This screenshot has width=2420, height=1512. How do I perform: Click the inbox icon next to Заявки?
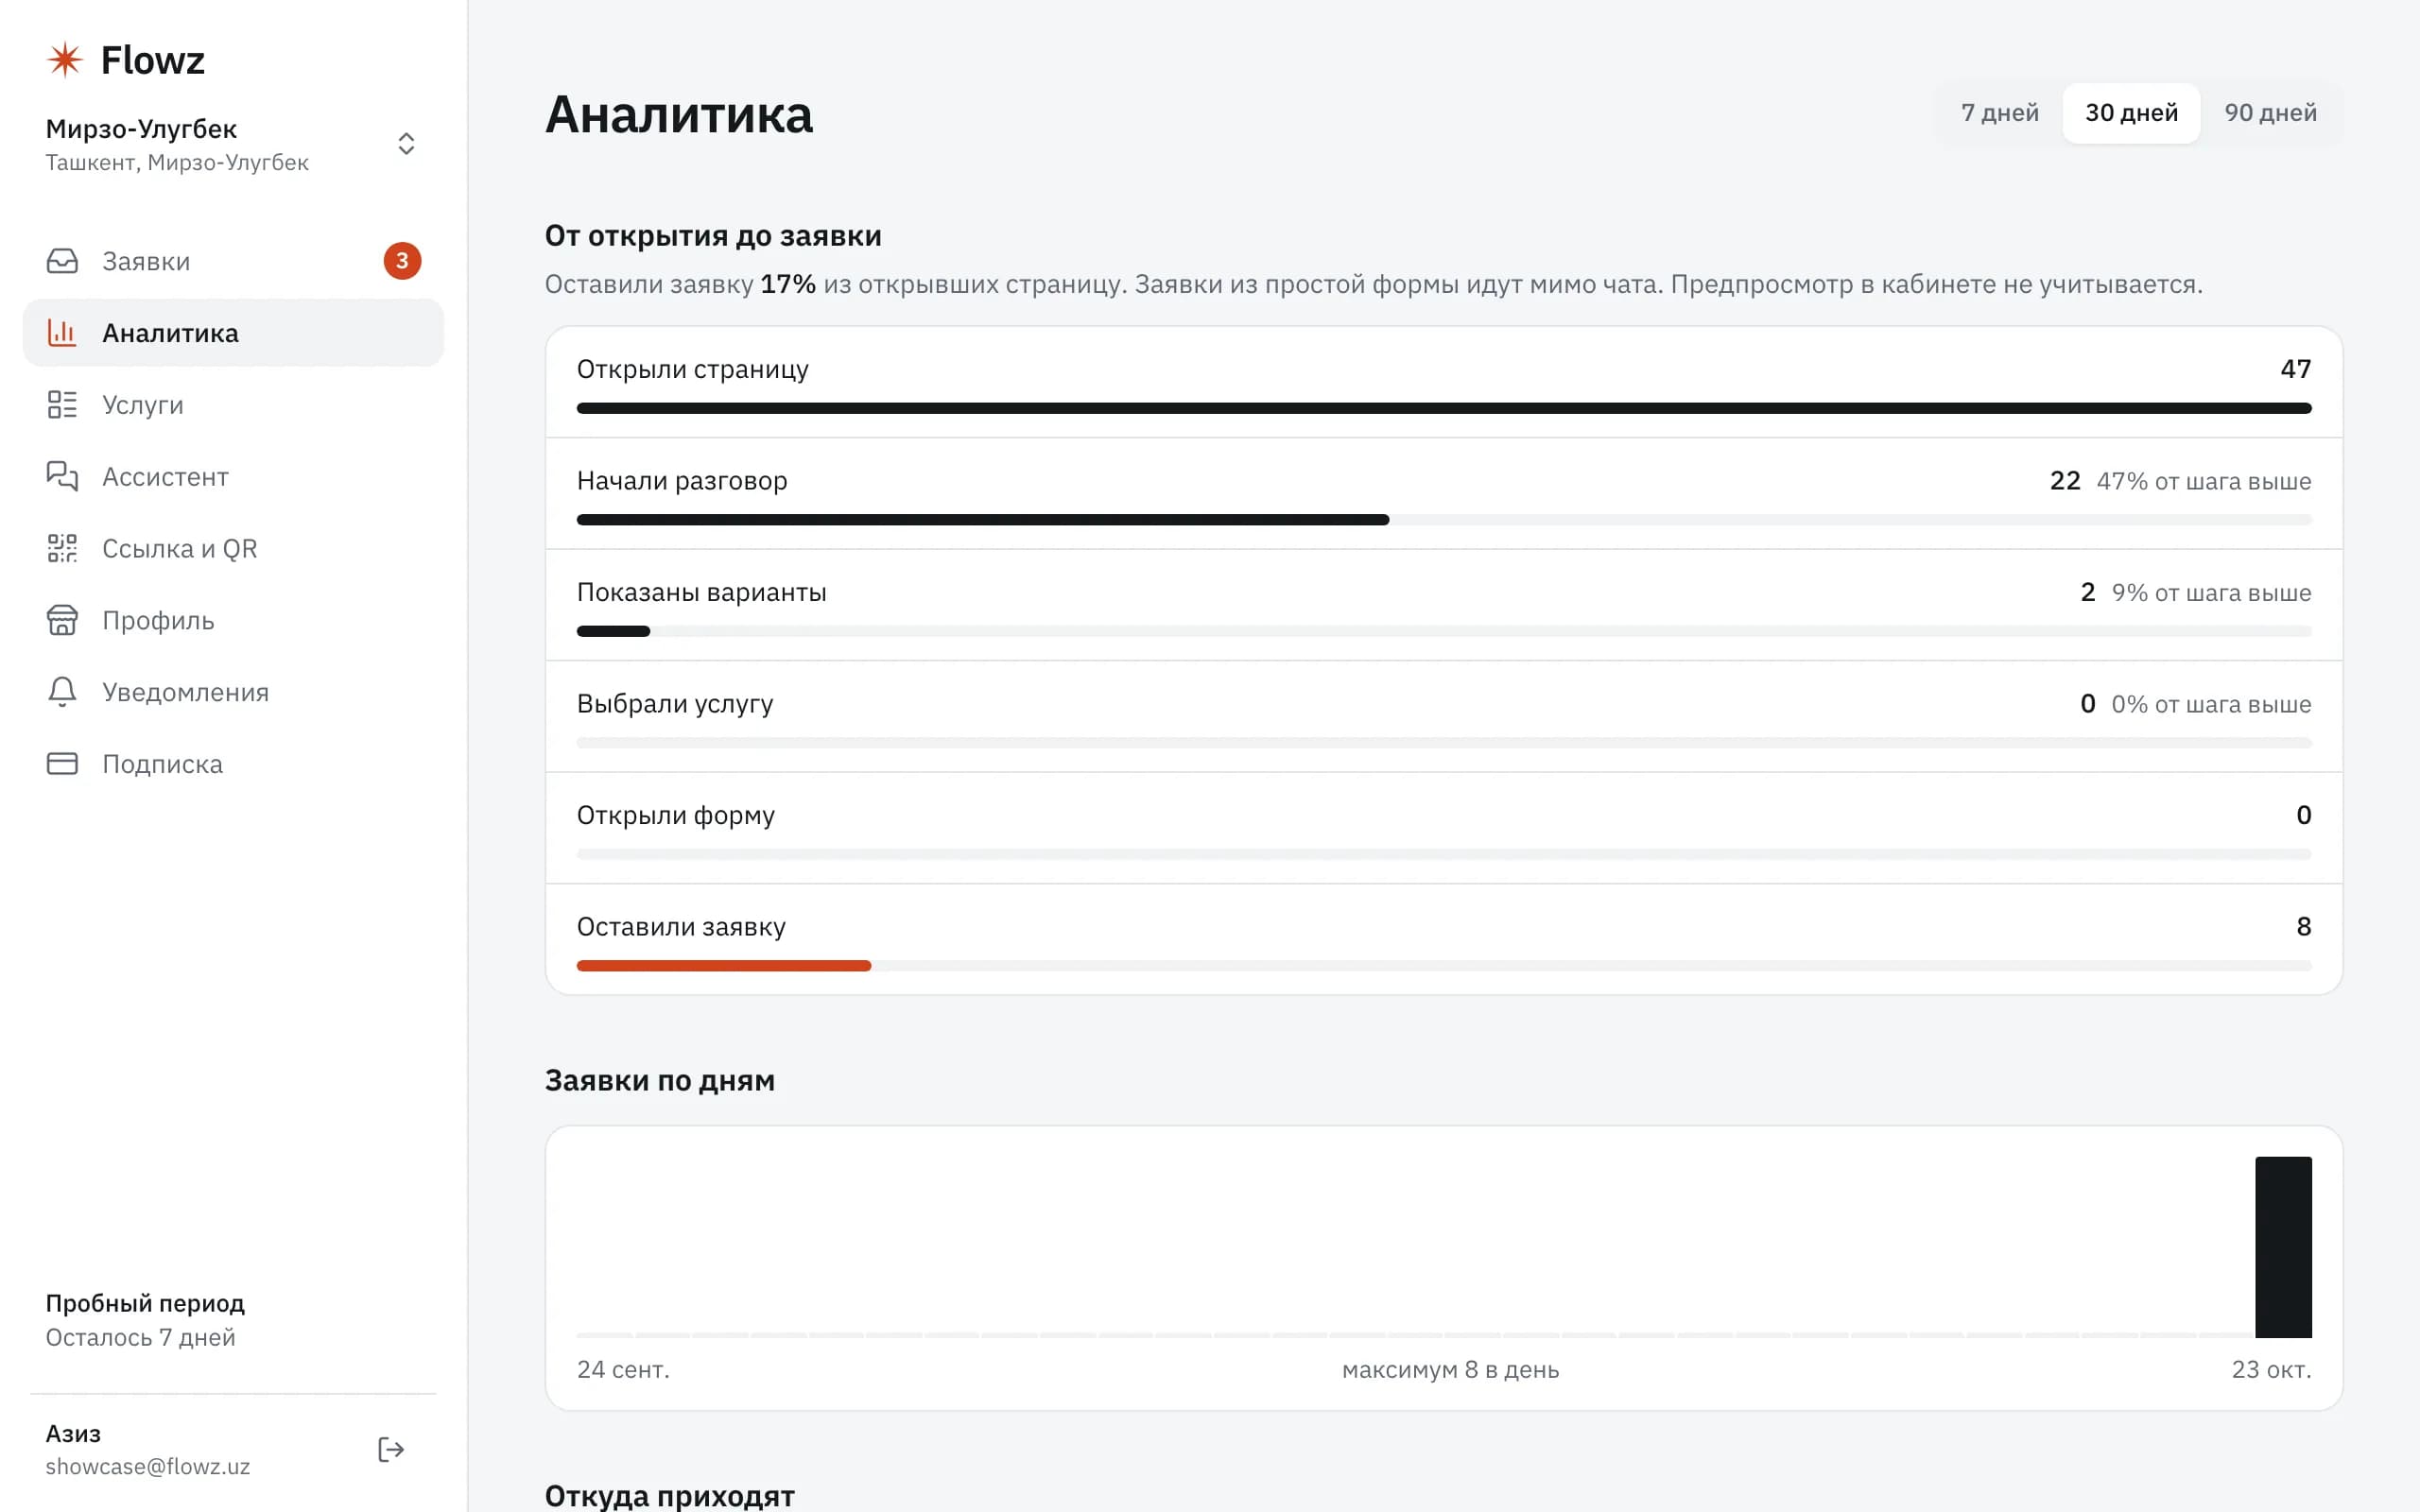click(x=62, y=261)
